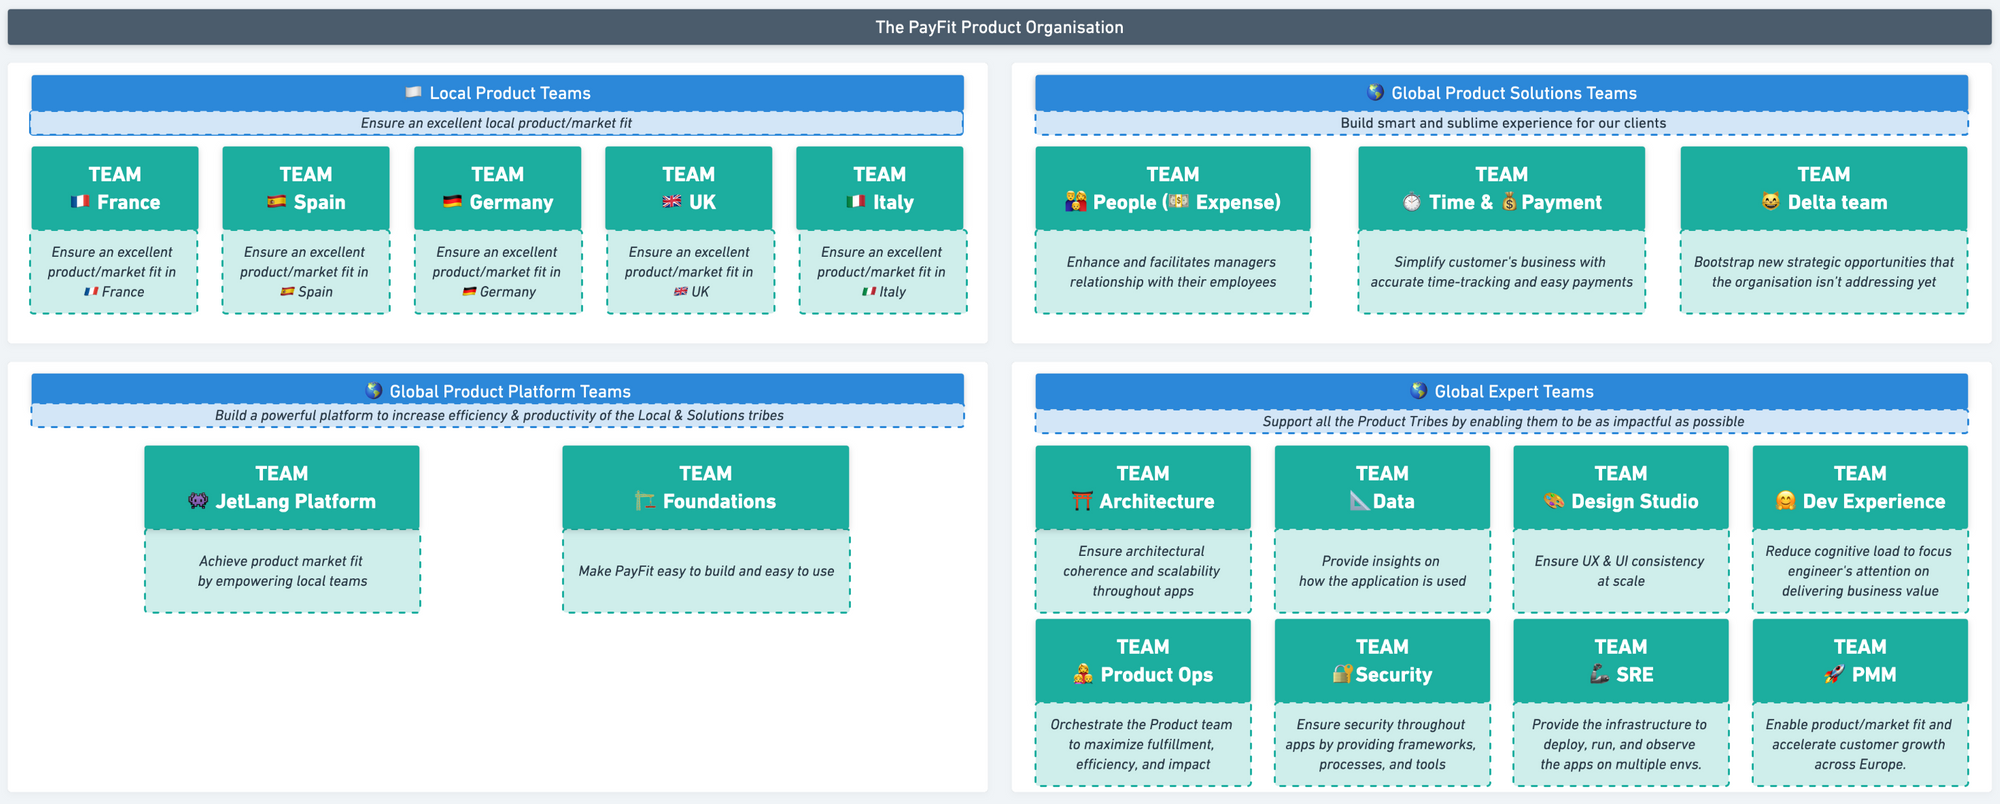Click the UK flag in the Team UK header
Screen dimensions: 2000x804
tap(672, 202)
